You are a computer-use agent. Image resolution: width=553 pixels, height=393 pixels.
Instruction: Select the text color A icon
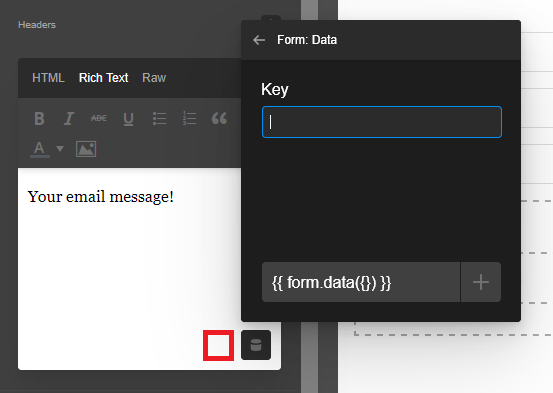coord(40,149)
